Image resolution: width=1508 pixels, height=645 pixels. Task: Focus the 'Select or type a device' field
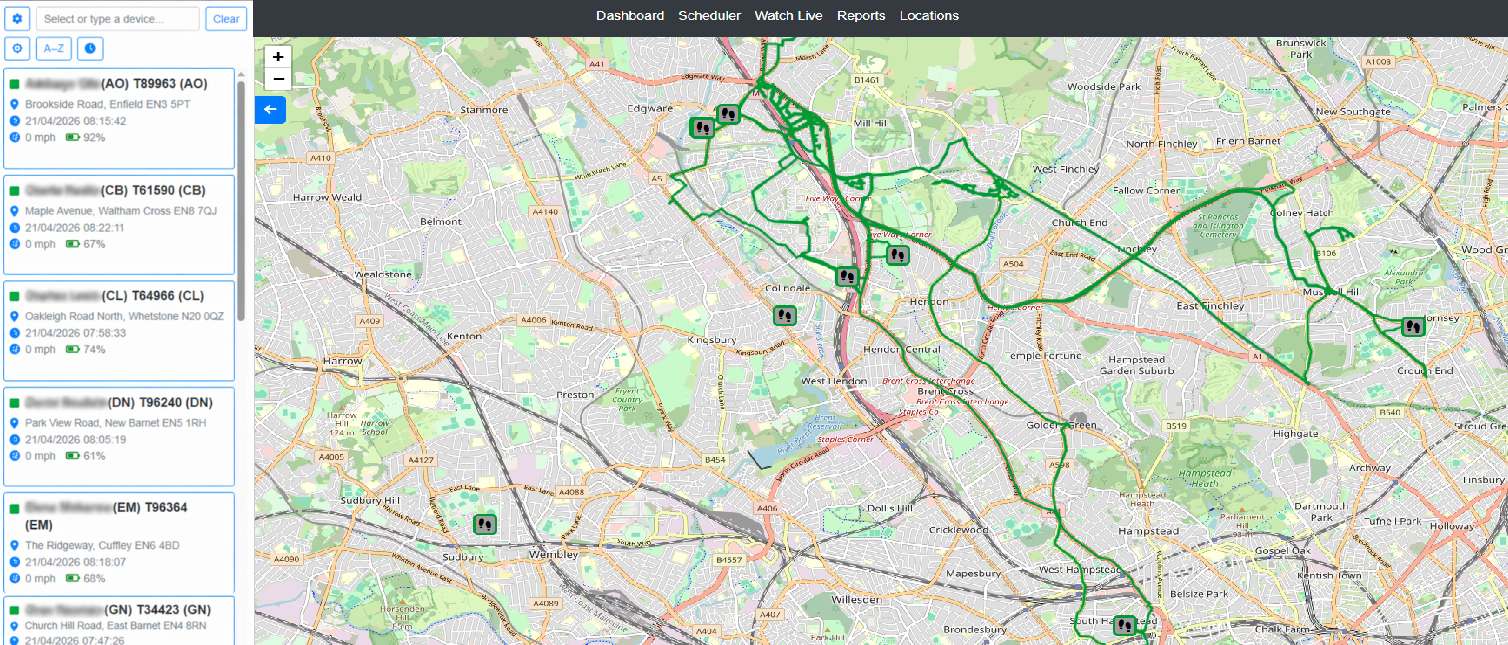click(118, 19)
